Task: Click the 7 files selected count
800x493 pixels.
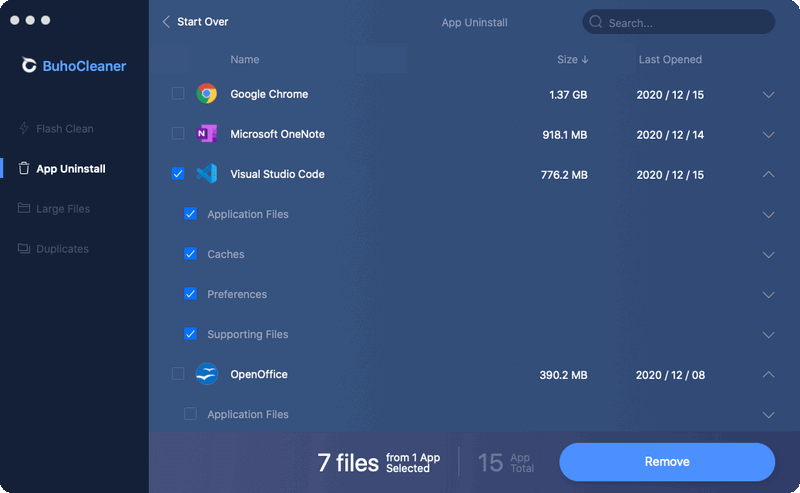Action: pyautogui.click(x=379, y=462)
